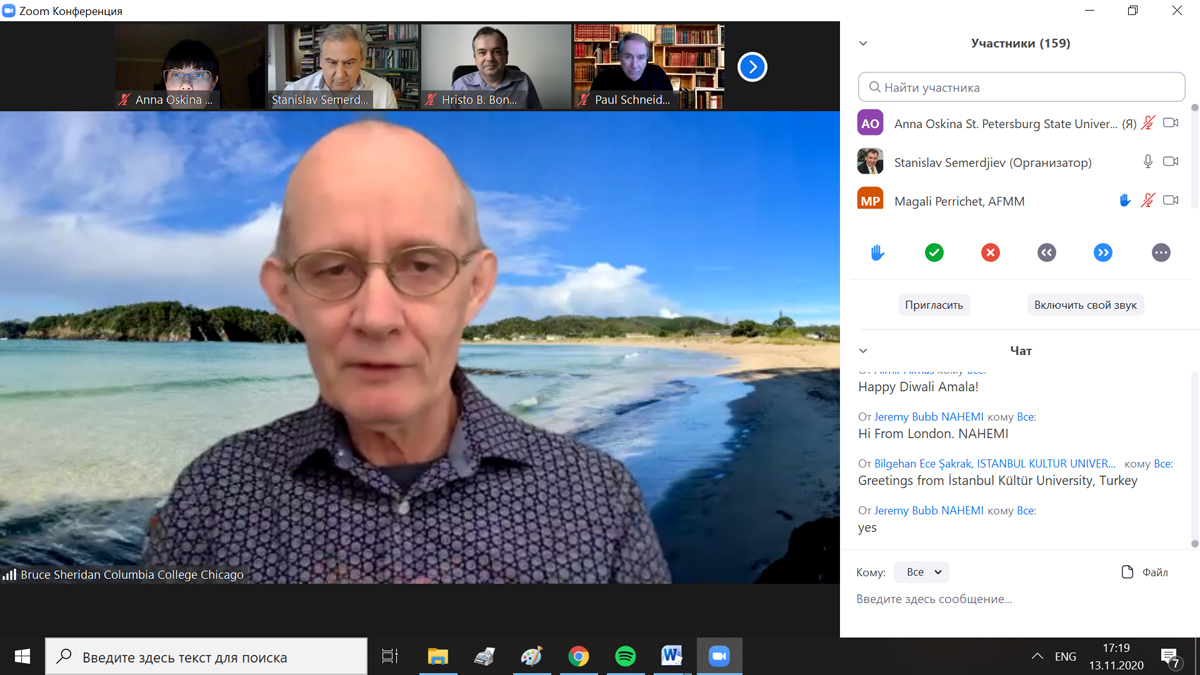
Task: Select Paul Schneider video thumbnail
Action: click(648, 67)
